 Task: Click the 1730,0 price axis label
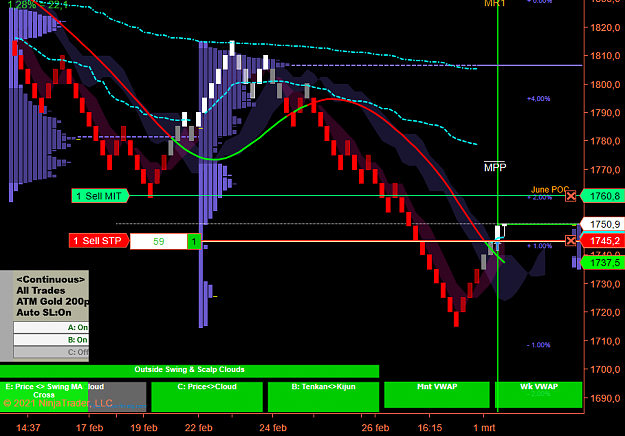[x=605, y=284]
